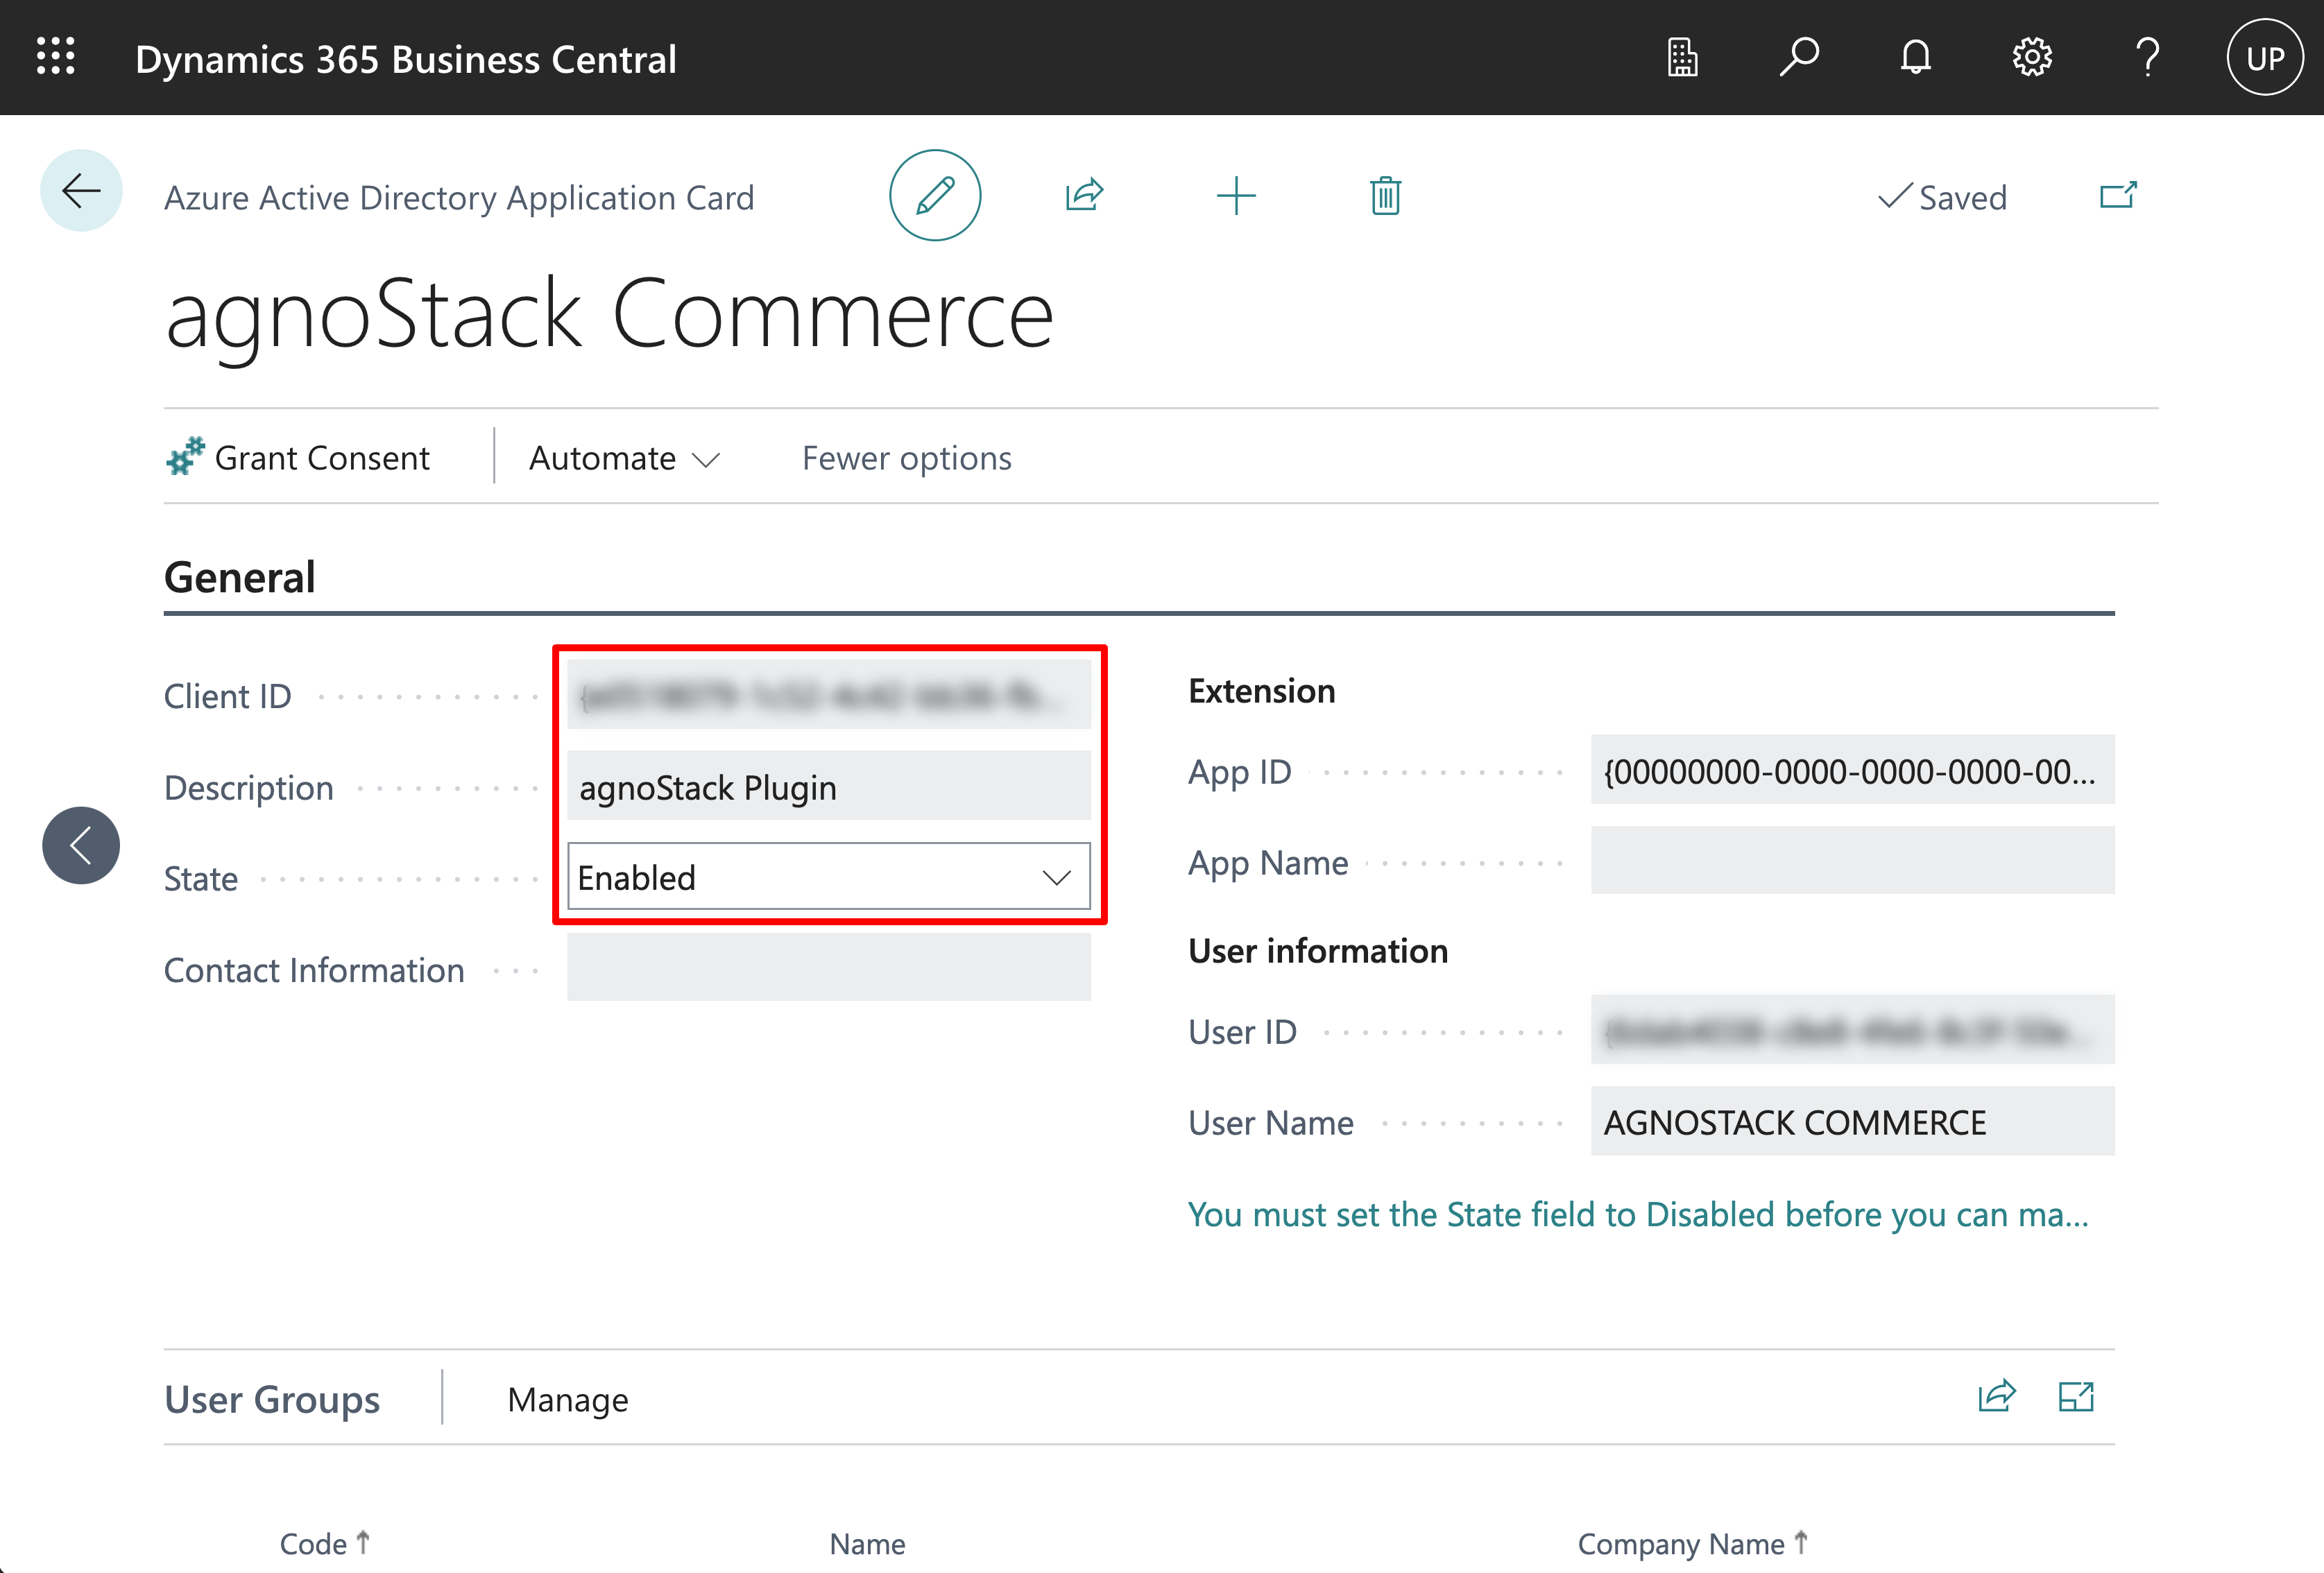
Task: Share the application card
Action: (1084, 195)
